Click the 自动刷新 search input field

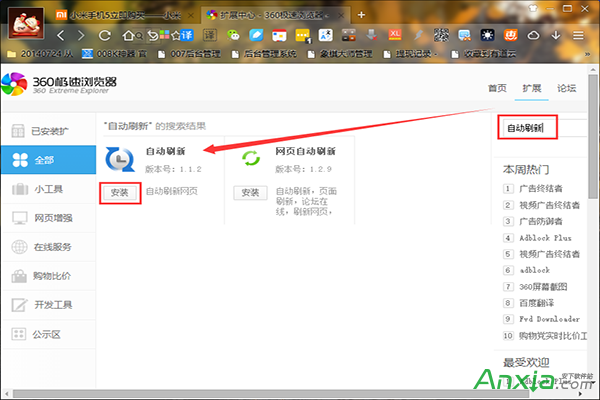click(544, 128)
